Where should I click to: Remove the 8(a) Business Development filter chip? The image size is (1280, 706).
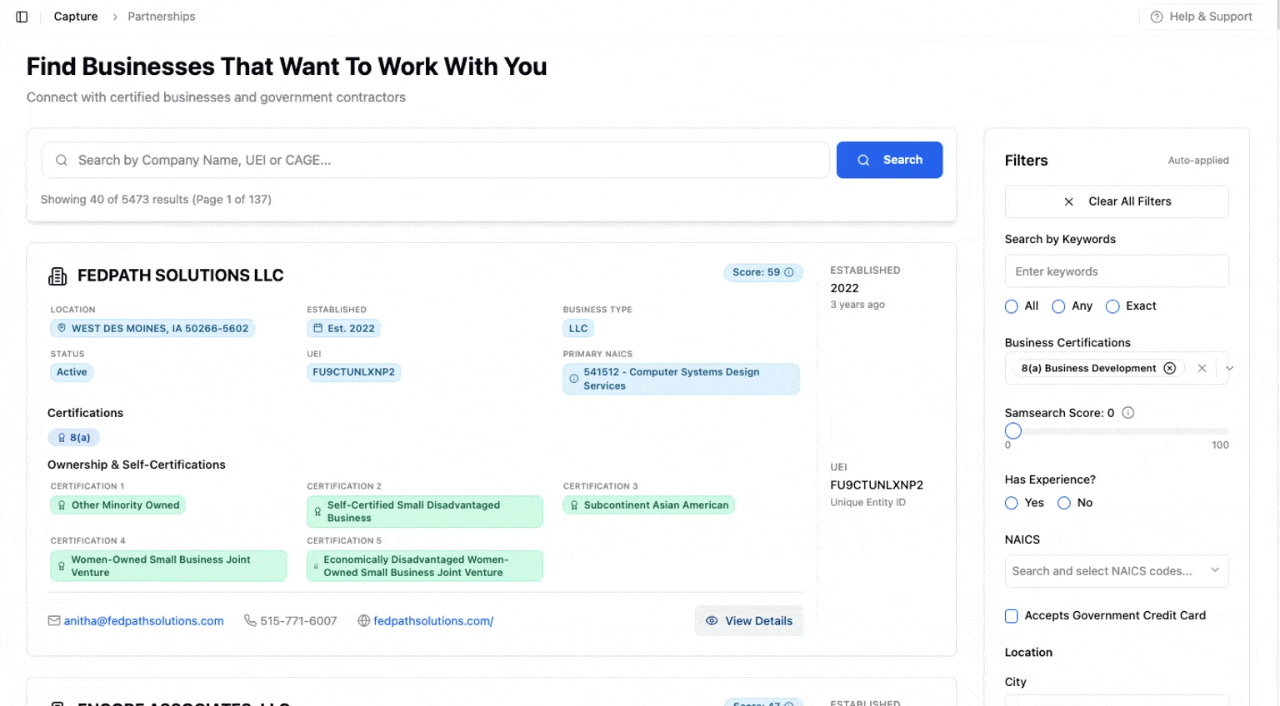pos(1170,368)
